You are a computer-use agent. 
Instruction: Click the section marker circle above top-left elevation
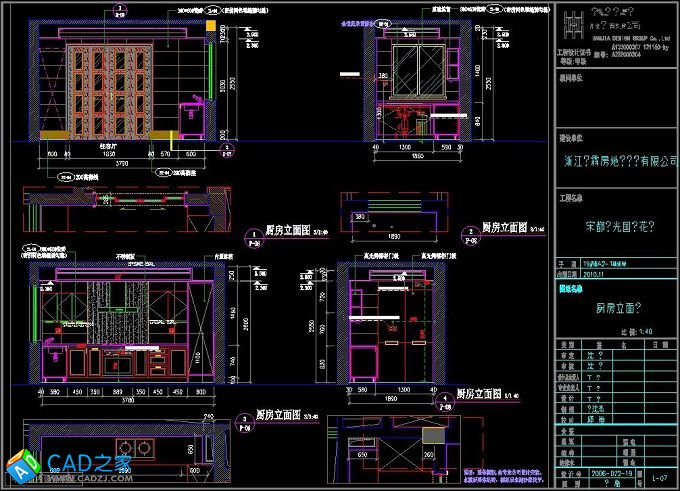click(x=121, y=9)
